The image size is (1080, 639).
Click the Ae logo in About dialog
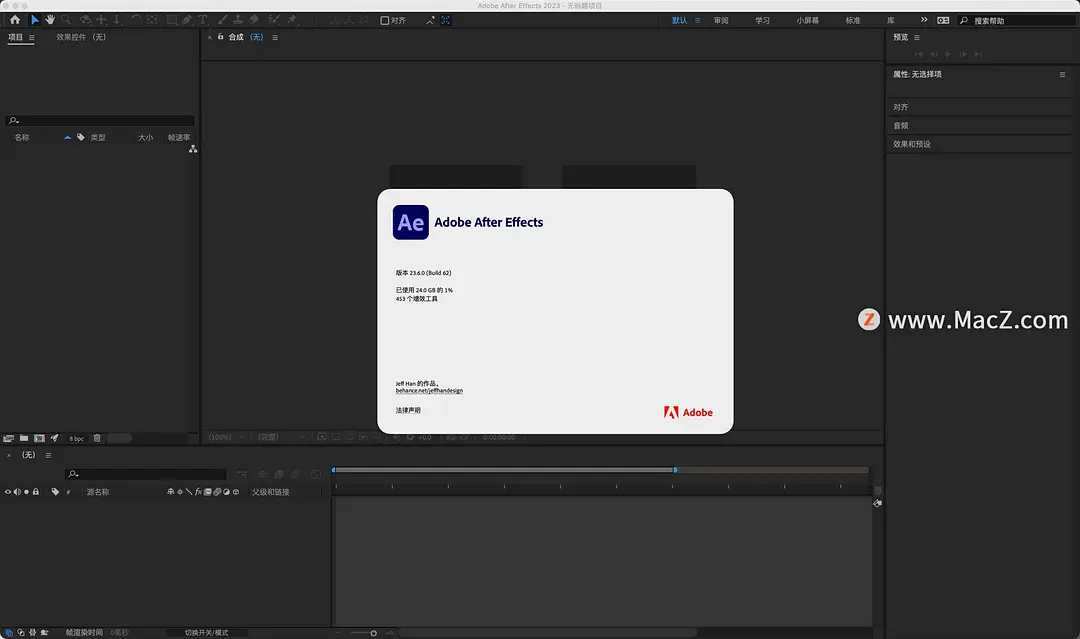(x=411, y=222)
